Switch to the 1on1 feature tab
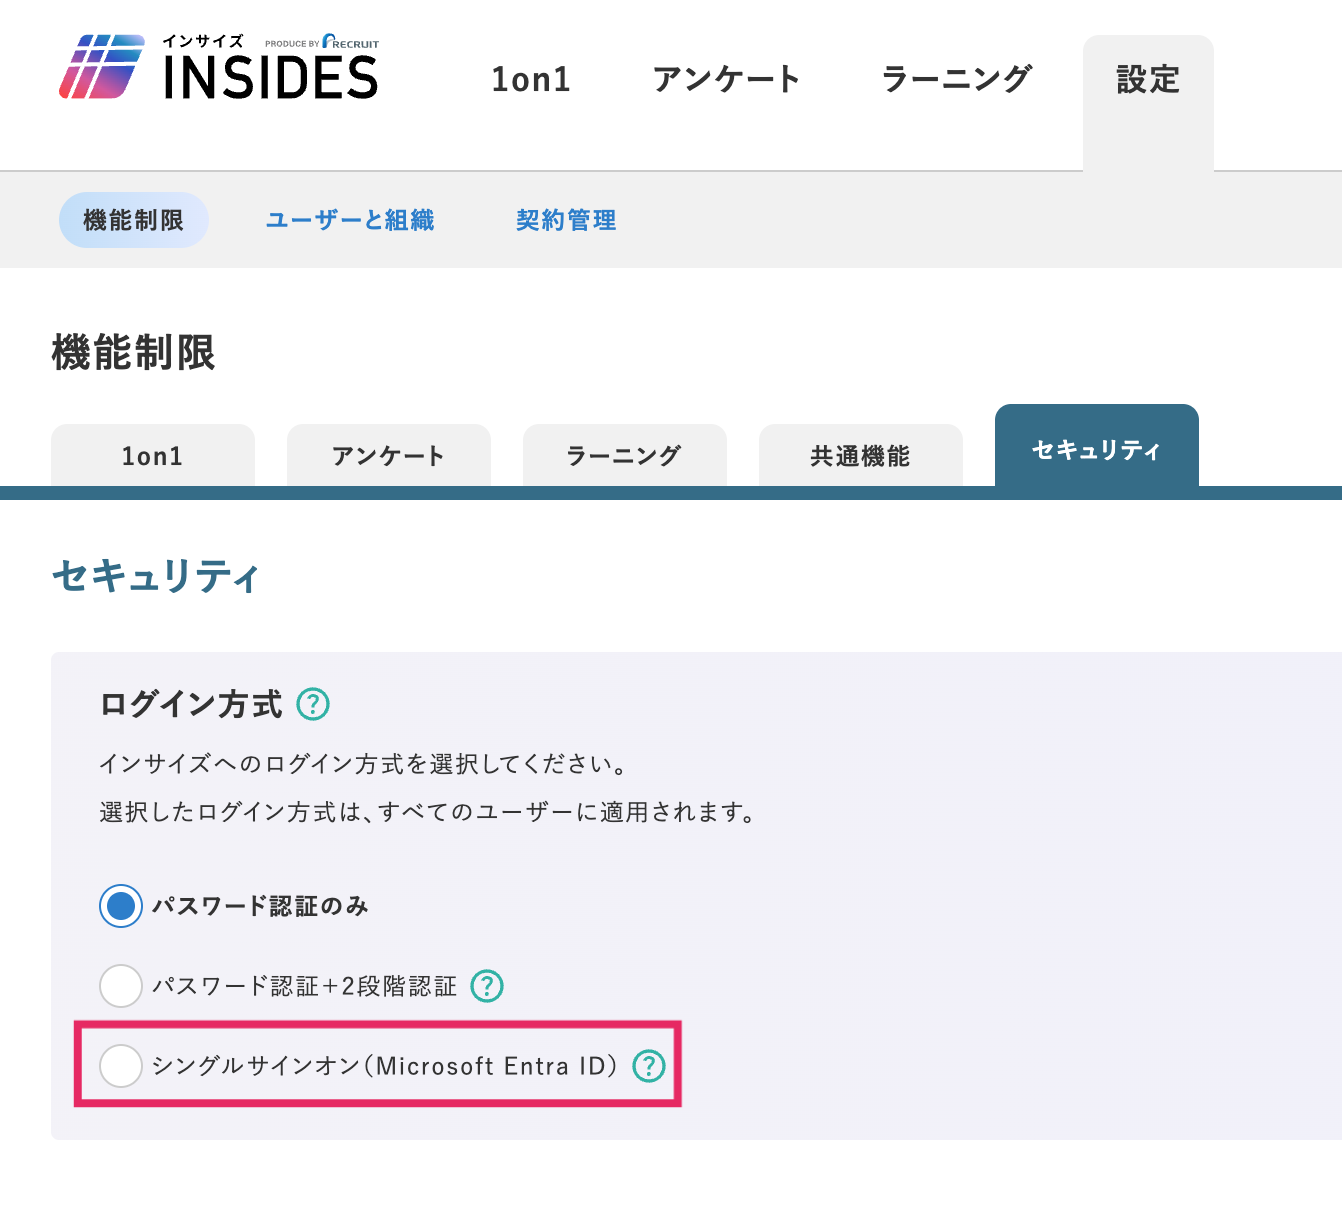1342x1220 pixels. [153, 456]
